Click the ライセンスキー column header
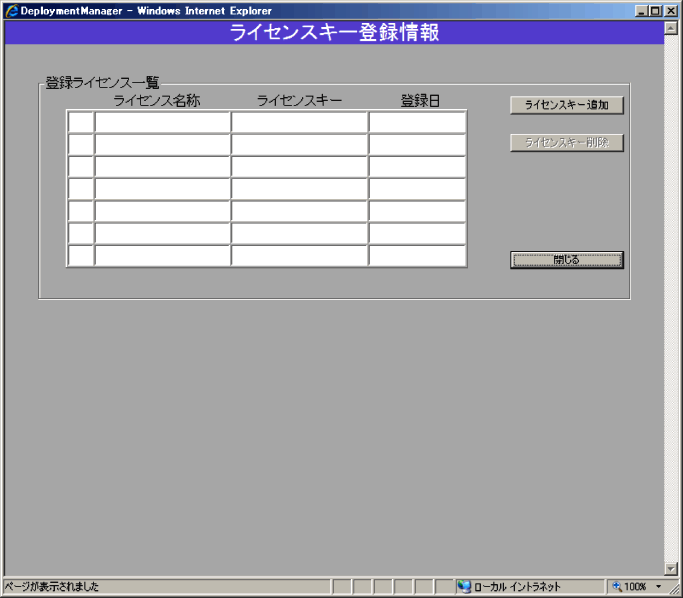 (299, 101)
